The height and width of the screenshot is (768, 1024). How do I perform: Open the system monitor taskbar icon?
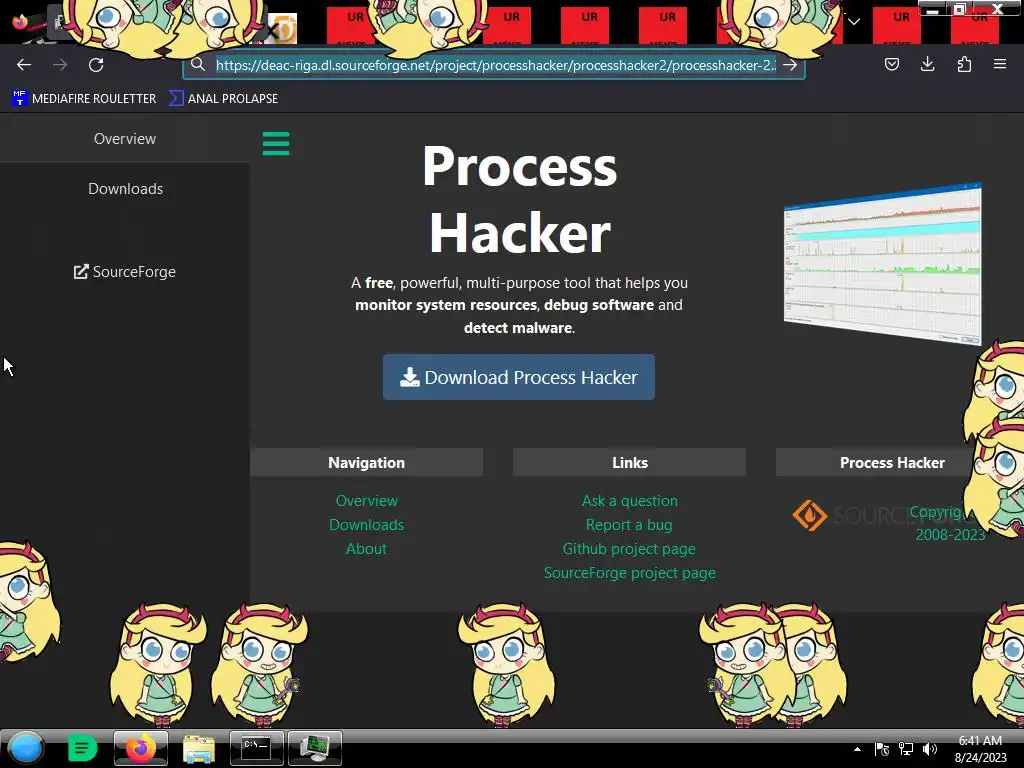tap(315, 748)
